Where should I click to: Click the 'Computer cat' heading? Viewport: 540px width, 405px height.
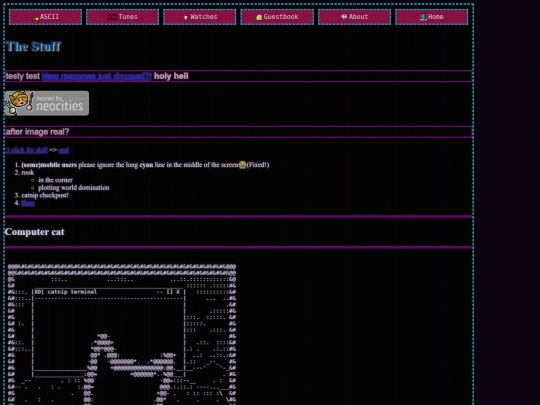pyautogui.click(x=34, y=232)
